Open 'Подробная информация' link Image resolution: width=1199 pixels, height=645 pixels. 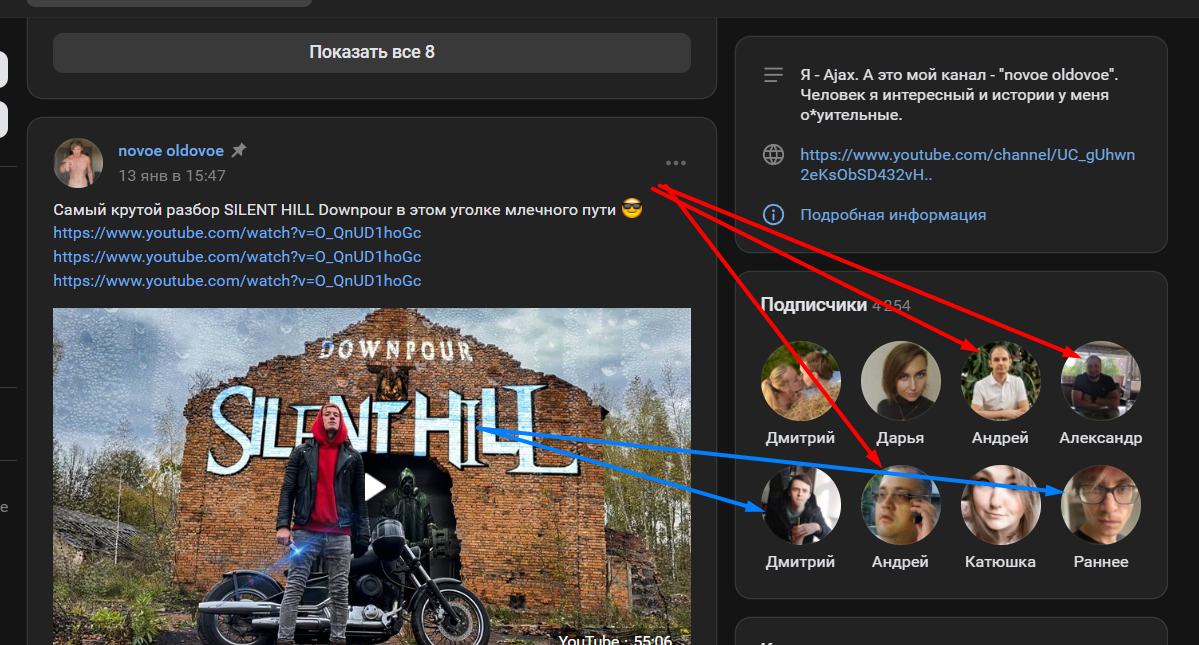pos(893,215)
